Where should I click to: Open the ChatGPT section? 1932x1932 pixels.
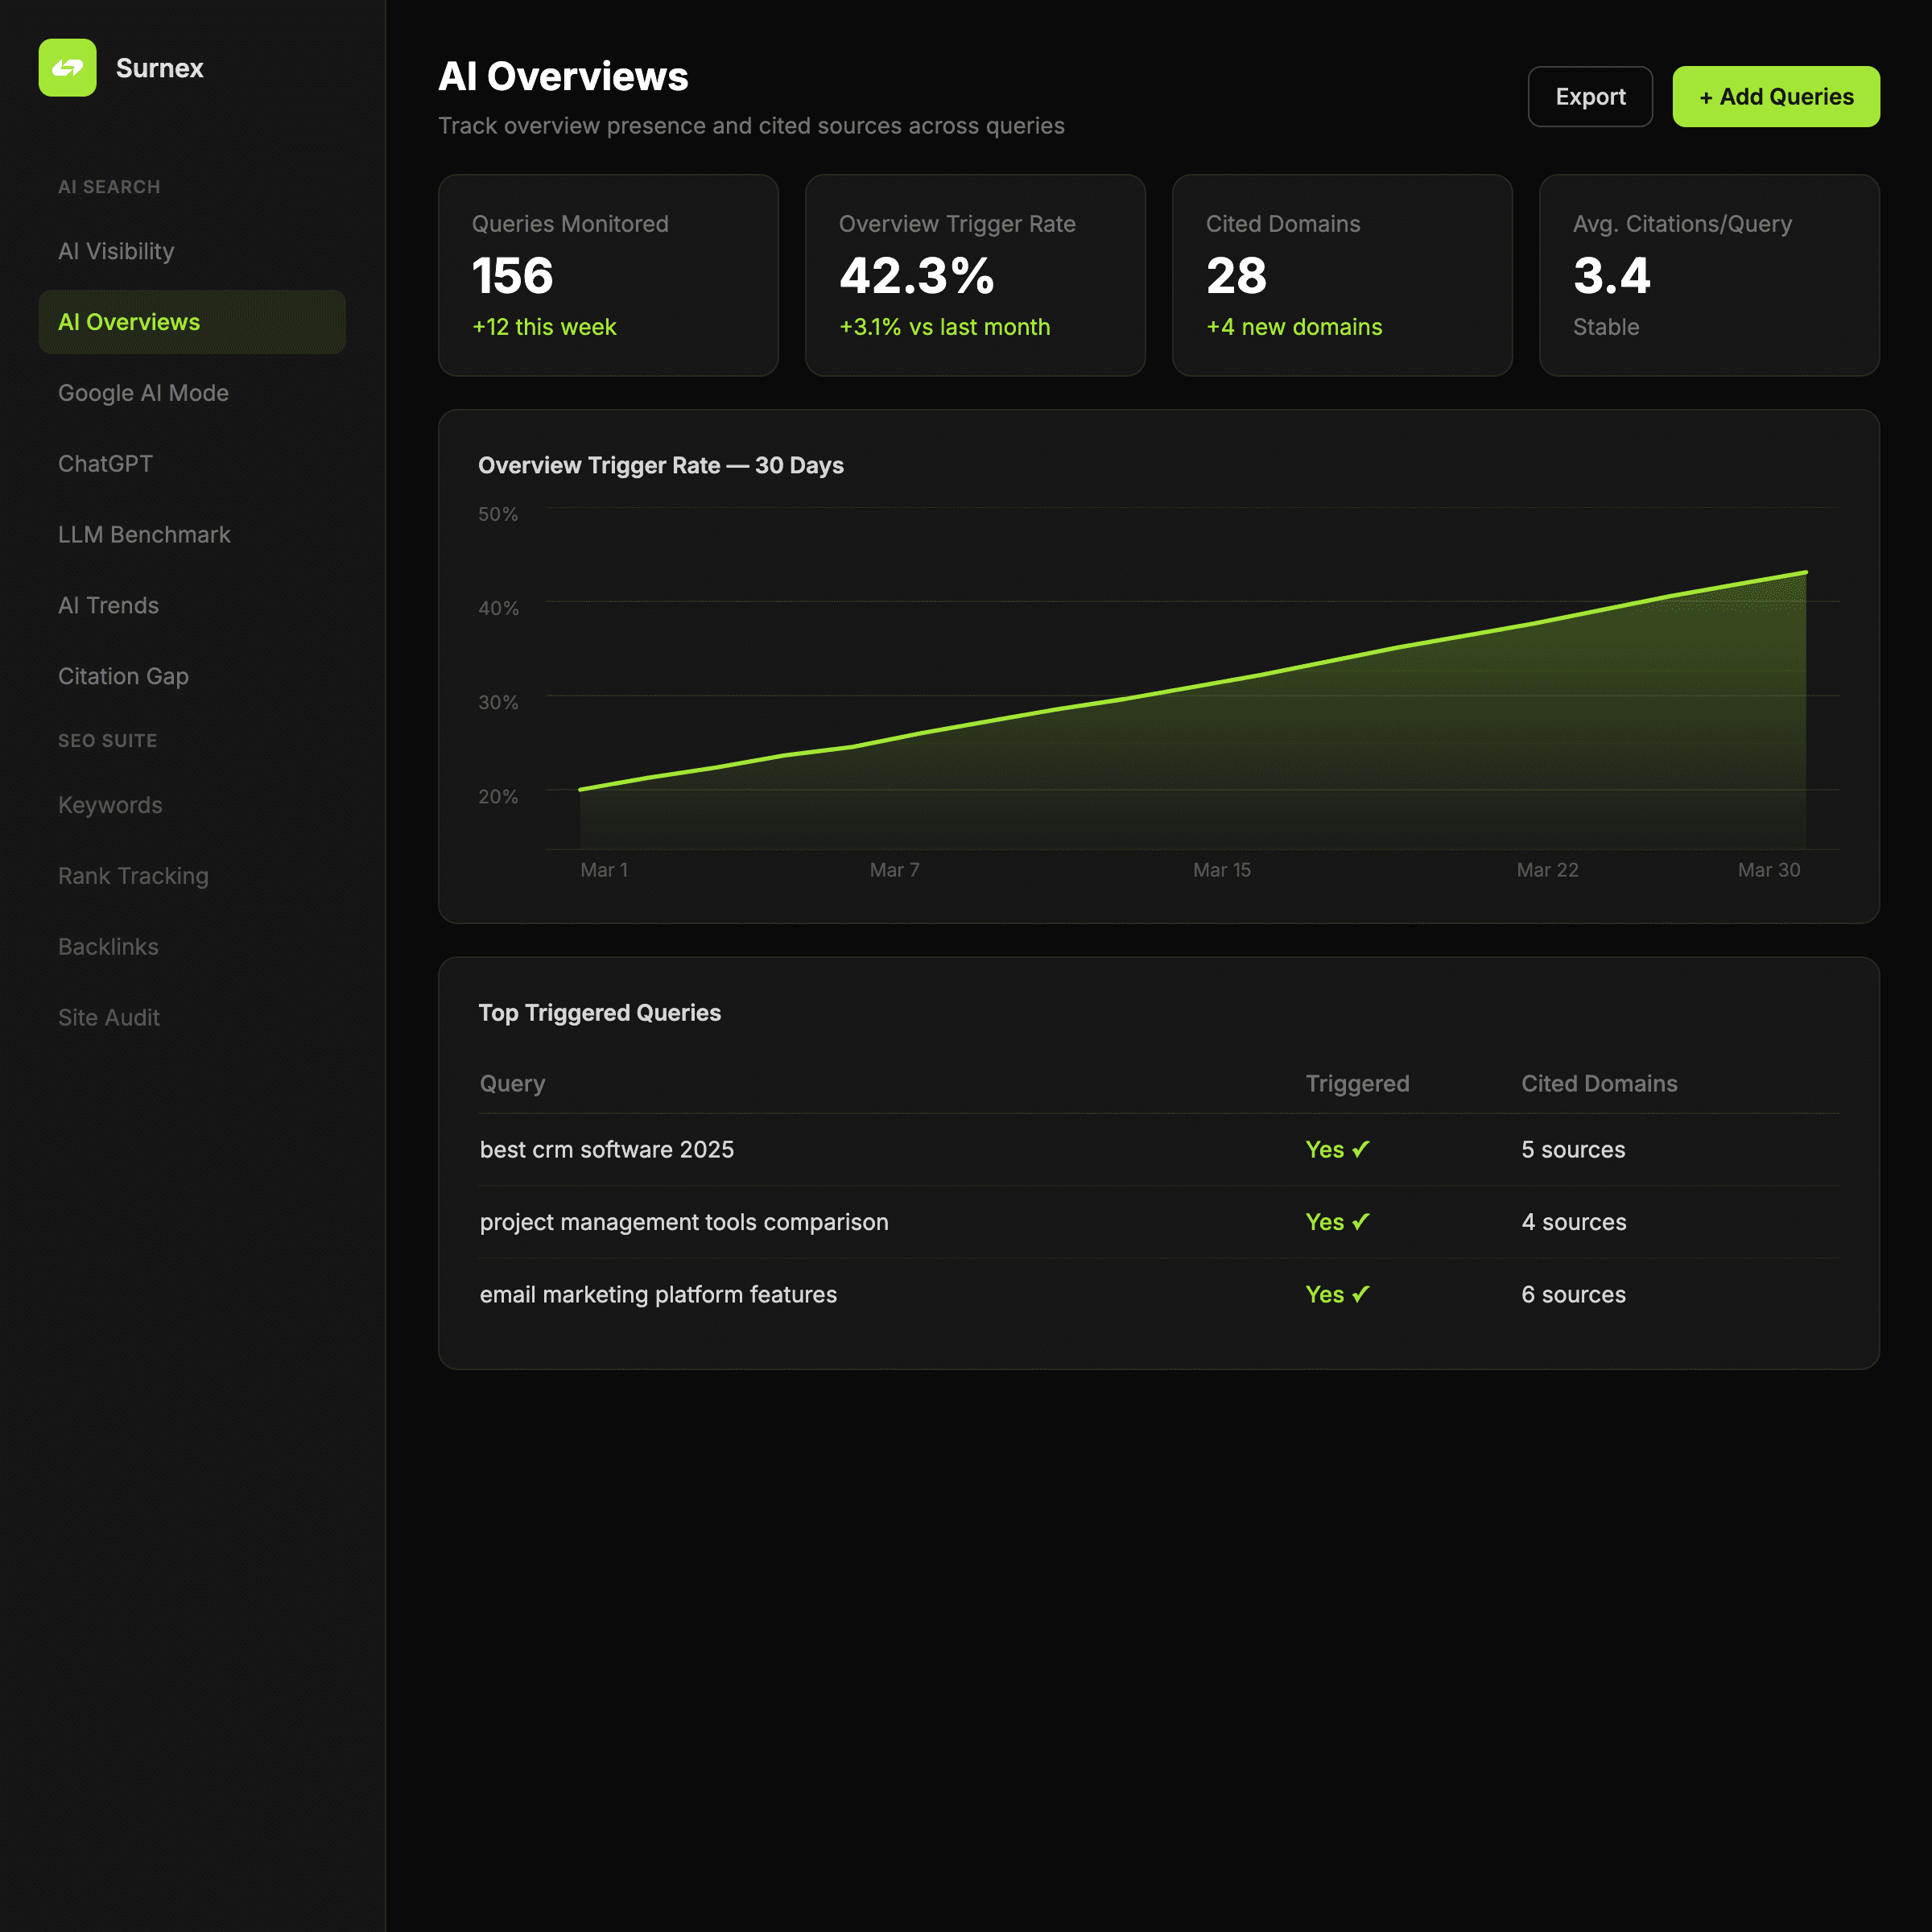[x=105, y=464]
